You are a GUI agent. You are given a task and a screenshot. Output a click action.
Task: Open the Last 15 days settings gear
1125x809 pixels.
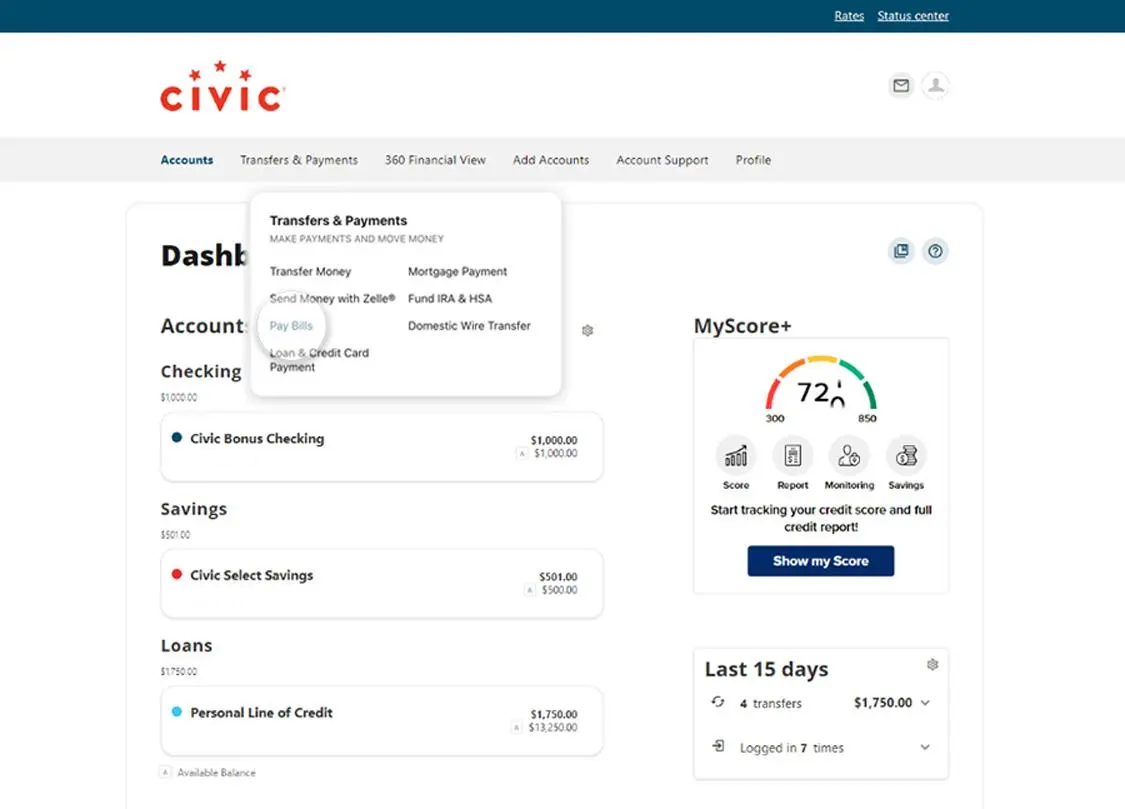(x=932, y=663)
